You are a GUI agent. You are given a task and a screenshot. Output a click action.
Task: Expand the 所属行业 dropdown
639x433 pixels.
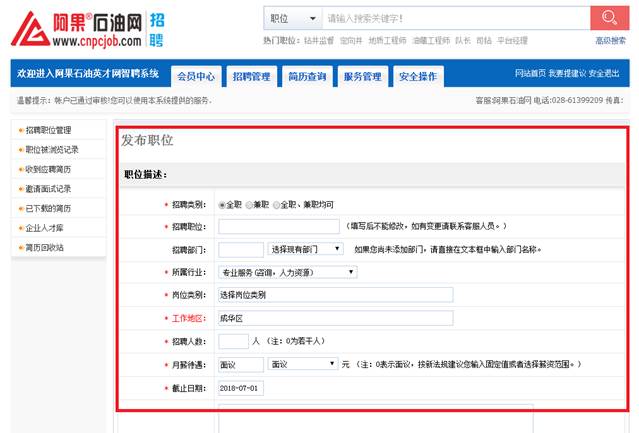287,271
